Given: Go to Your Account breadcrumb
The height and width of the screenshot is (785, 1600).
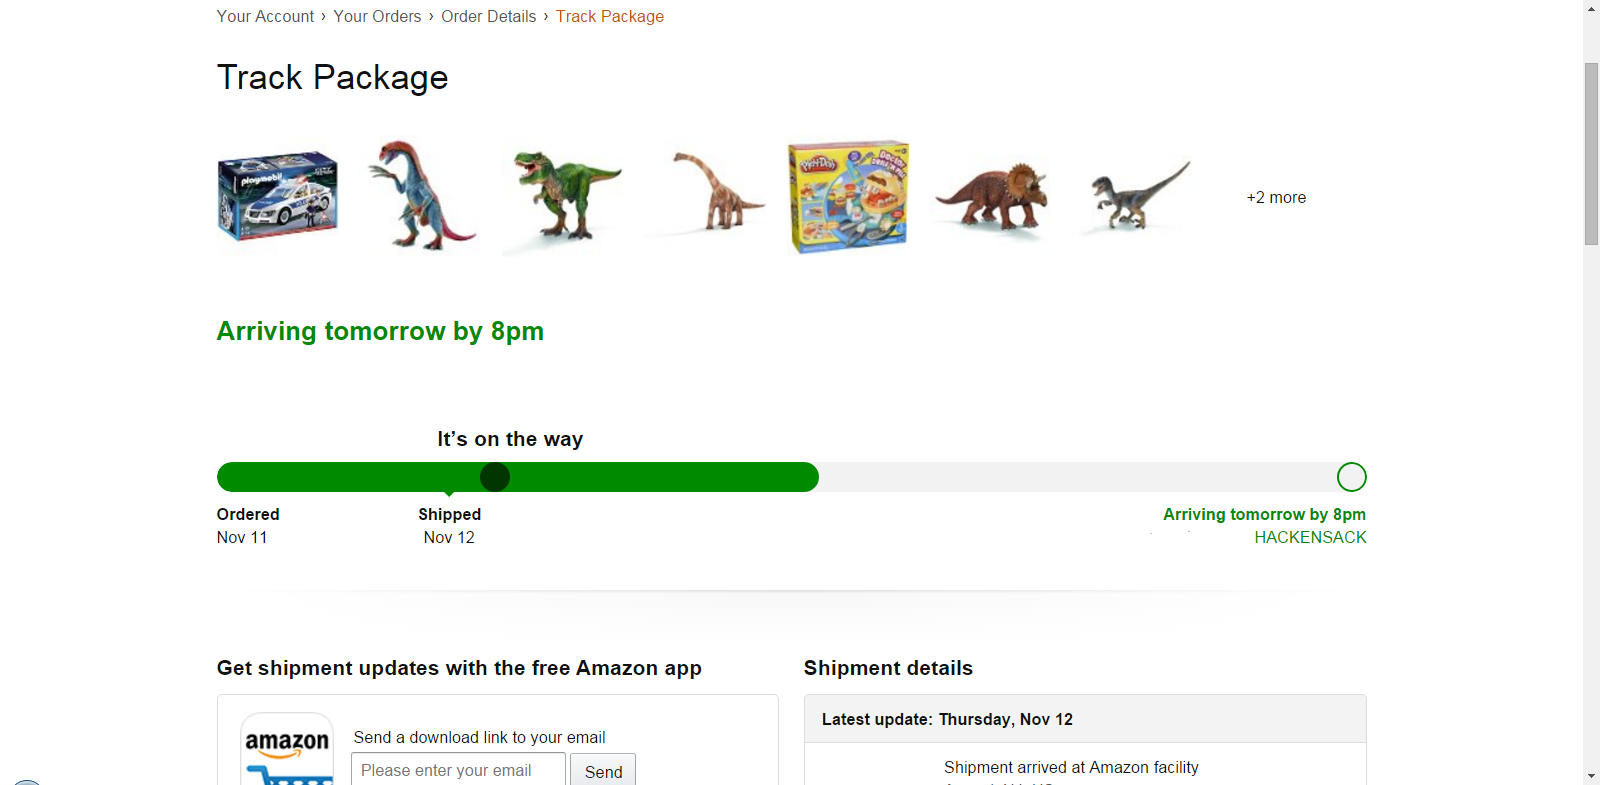Looking at the screenshot, I should click(265, 16).
